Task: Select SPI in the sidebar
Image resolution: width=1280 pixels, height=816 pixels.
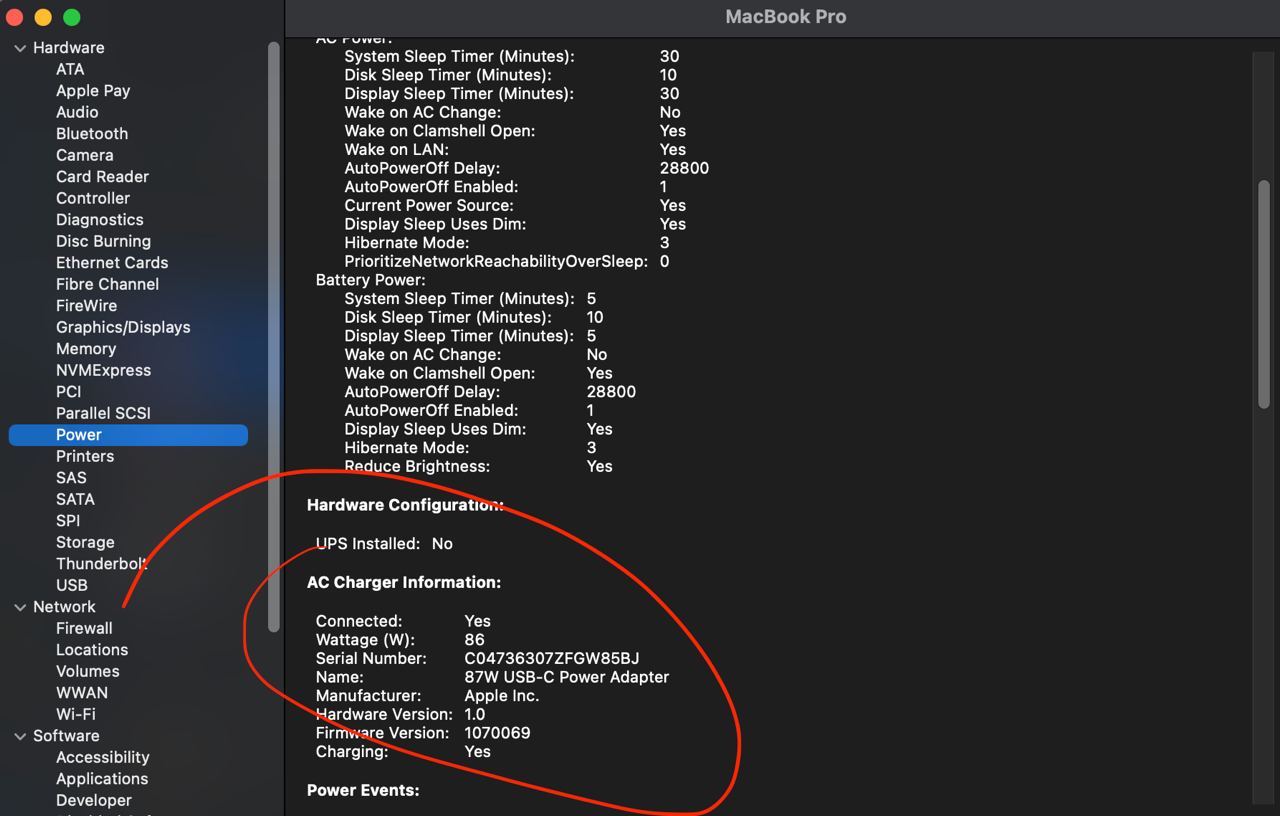Action: (x=68, y=521)
